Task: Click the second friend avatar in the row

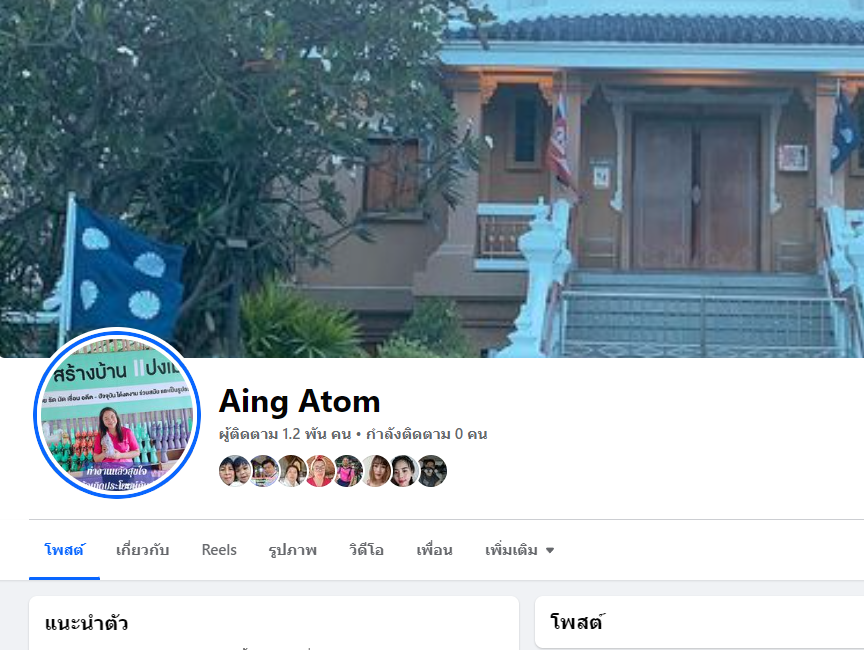Action: coord(264,471)
